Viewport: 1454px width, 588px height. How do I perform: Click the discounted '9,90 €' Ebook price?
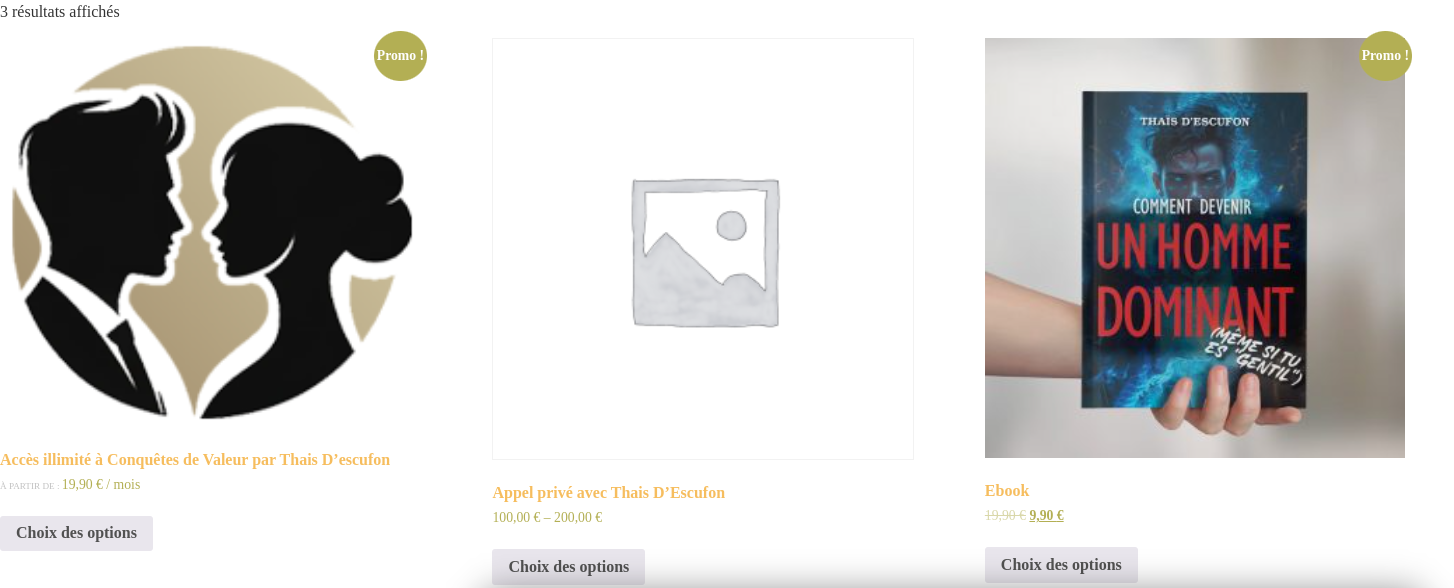pos(1046,516)
